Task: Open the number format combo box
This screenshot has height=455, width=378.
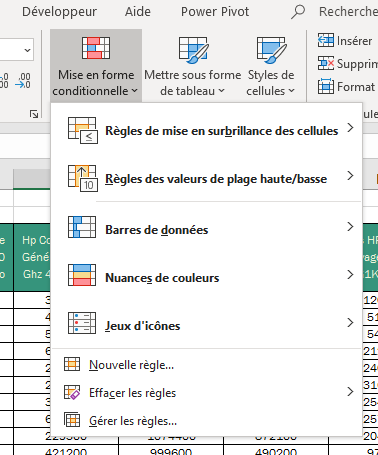Action: [17, 50]
